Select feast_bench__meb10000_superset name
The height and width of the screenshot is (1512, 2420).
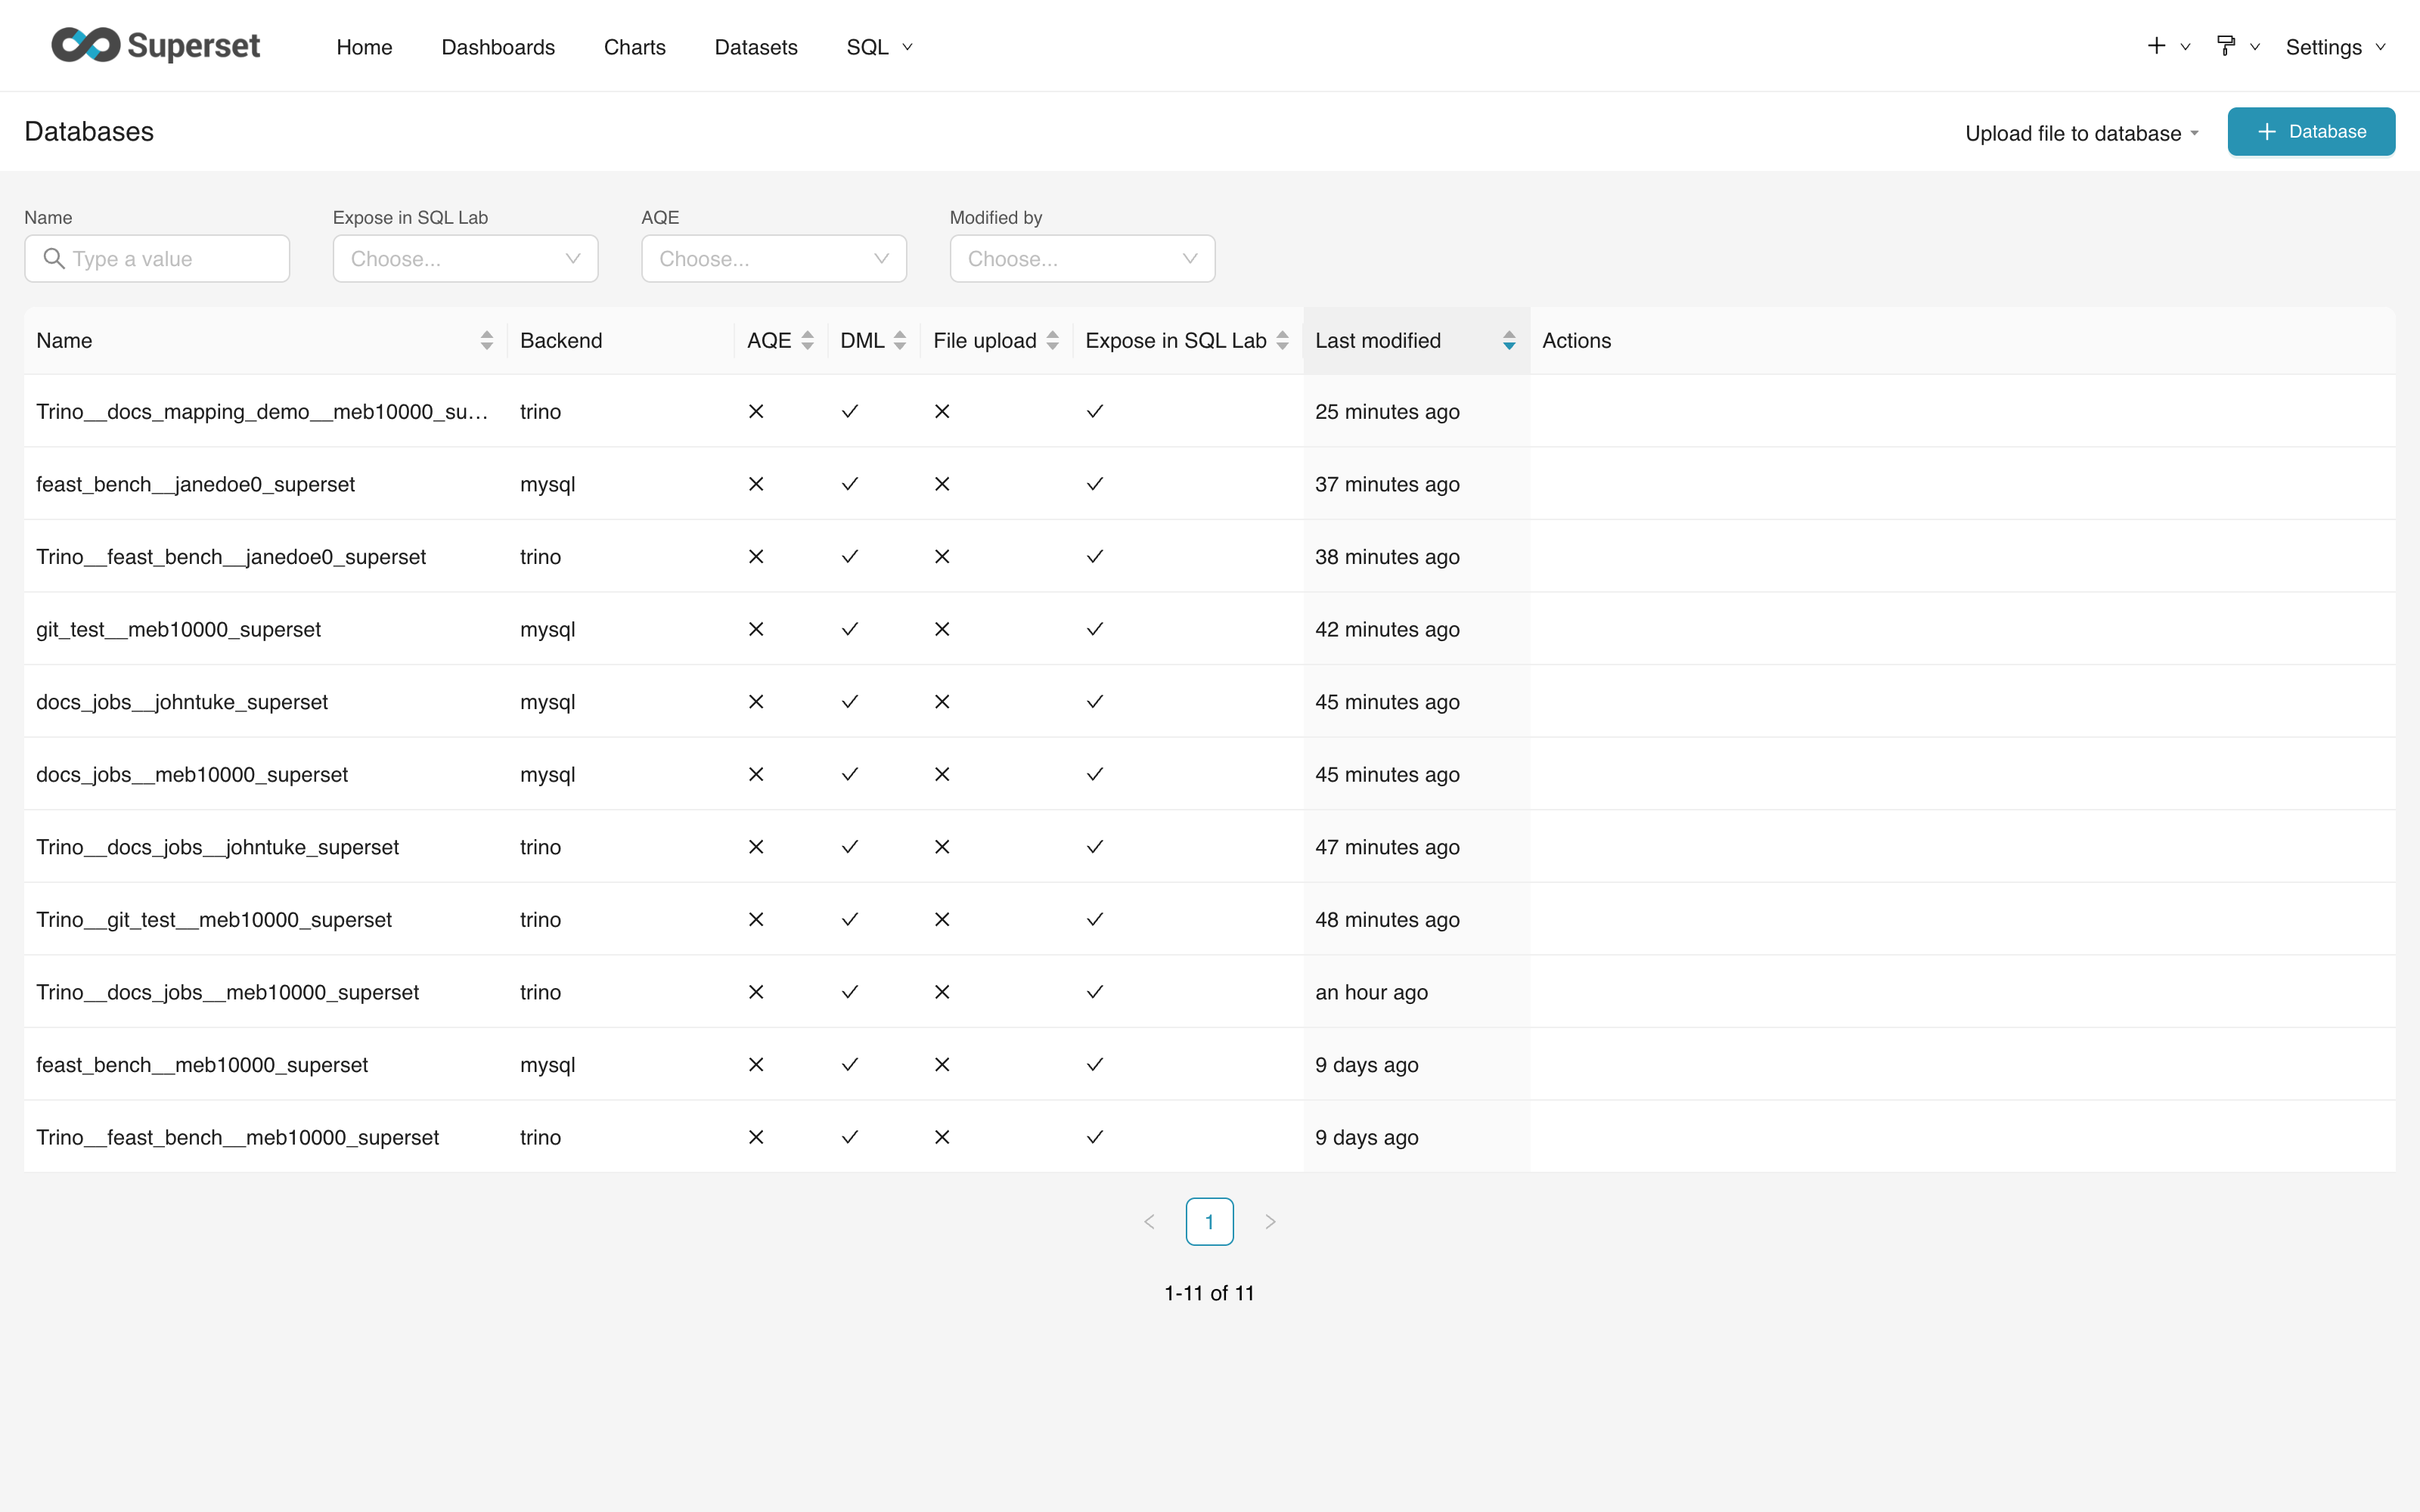[202, 1065]
